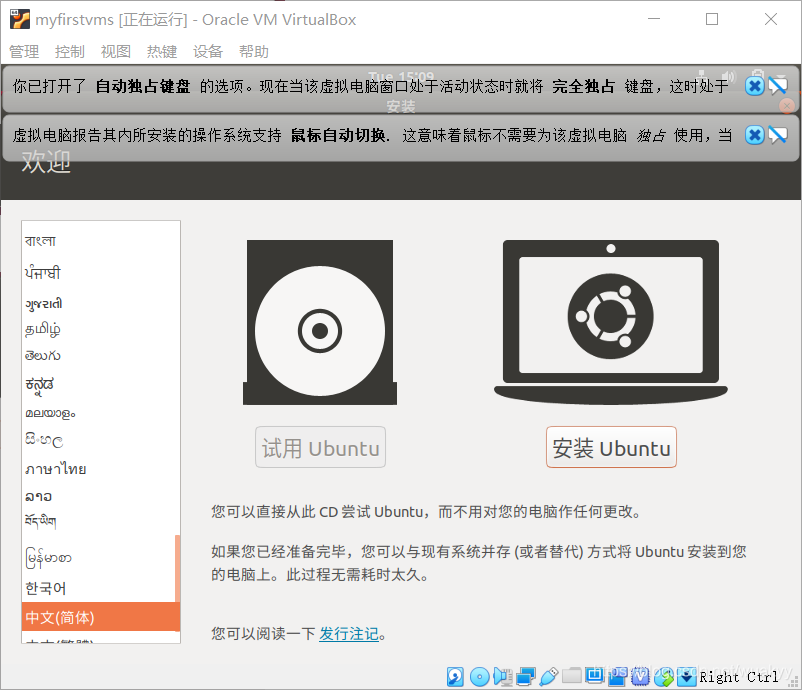
Task: Click the VirtualBox window title icon
Action: pyautogui.click(x=19, y=19)
